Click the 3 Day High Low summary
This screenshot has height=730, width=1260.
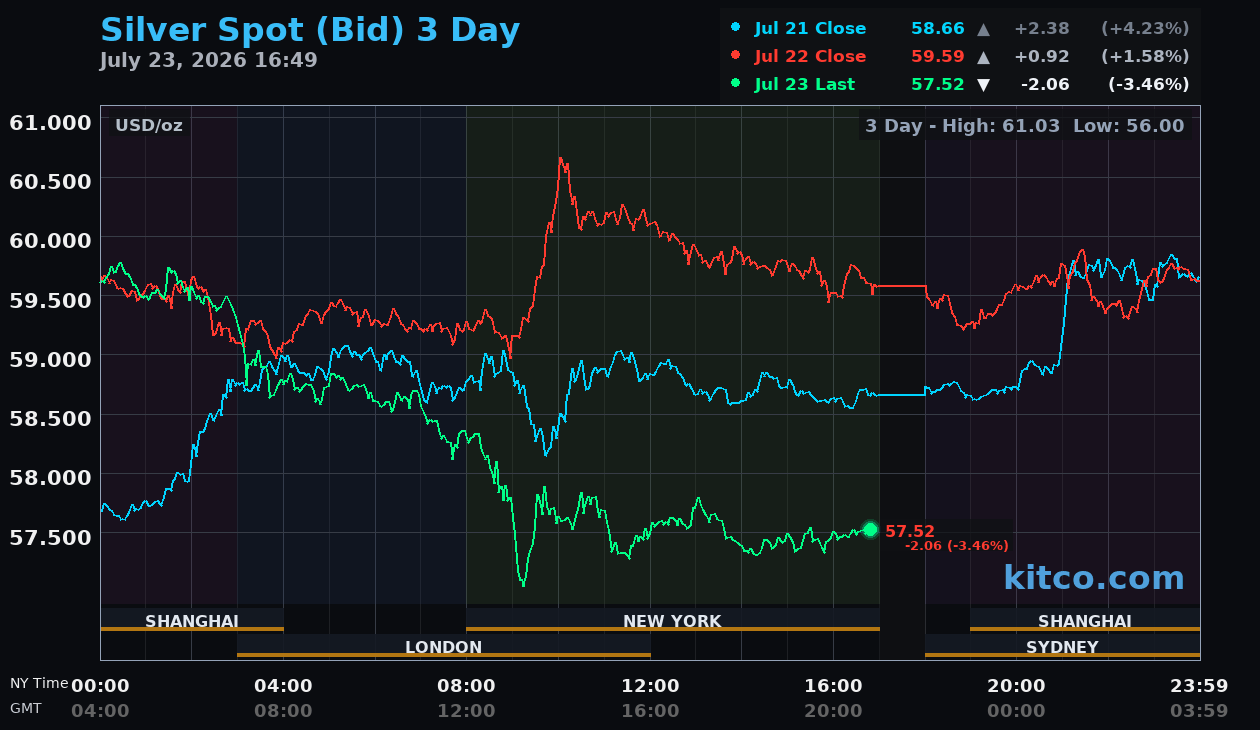pyautogui.click(x=1025, y=126)
